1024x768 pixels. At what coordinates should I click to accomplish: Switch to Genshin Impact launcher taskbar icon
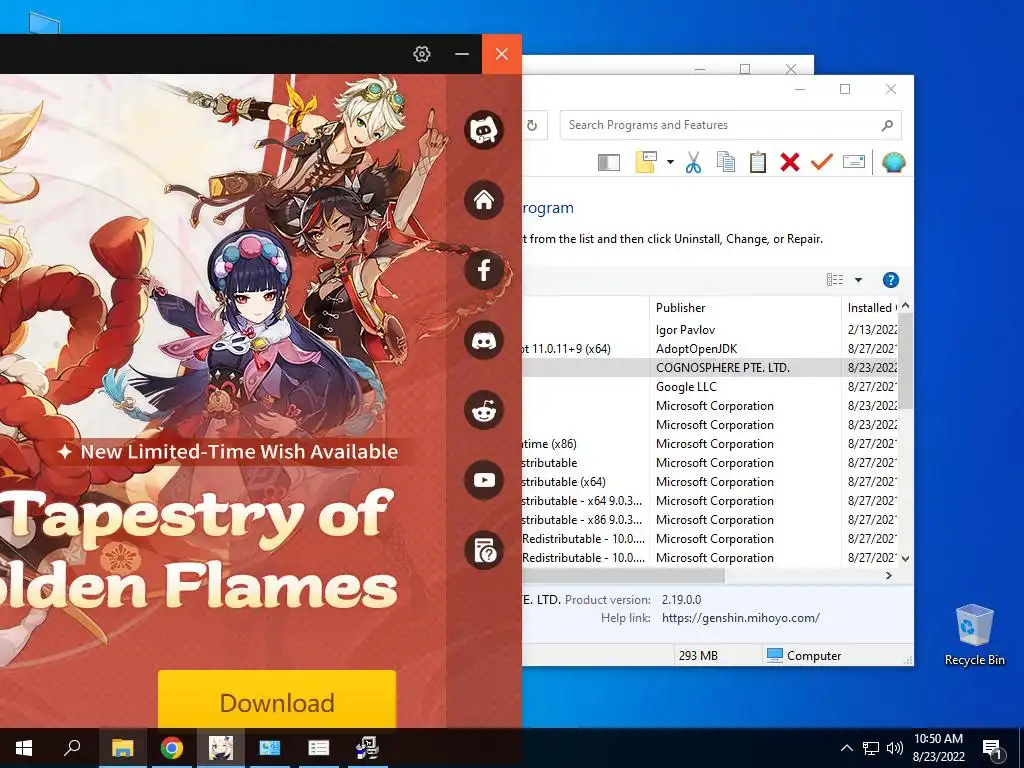point(221,748)
